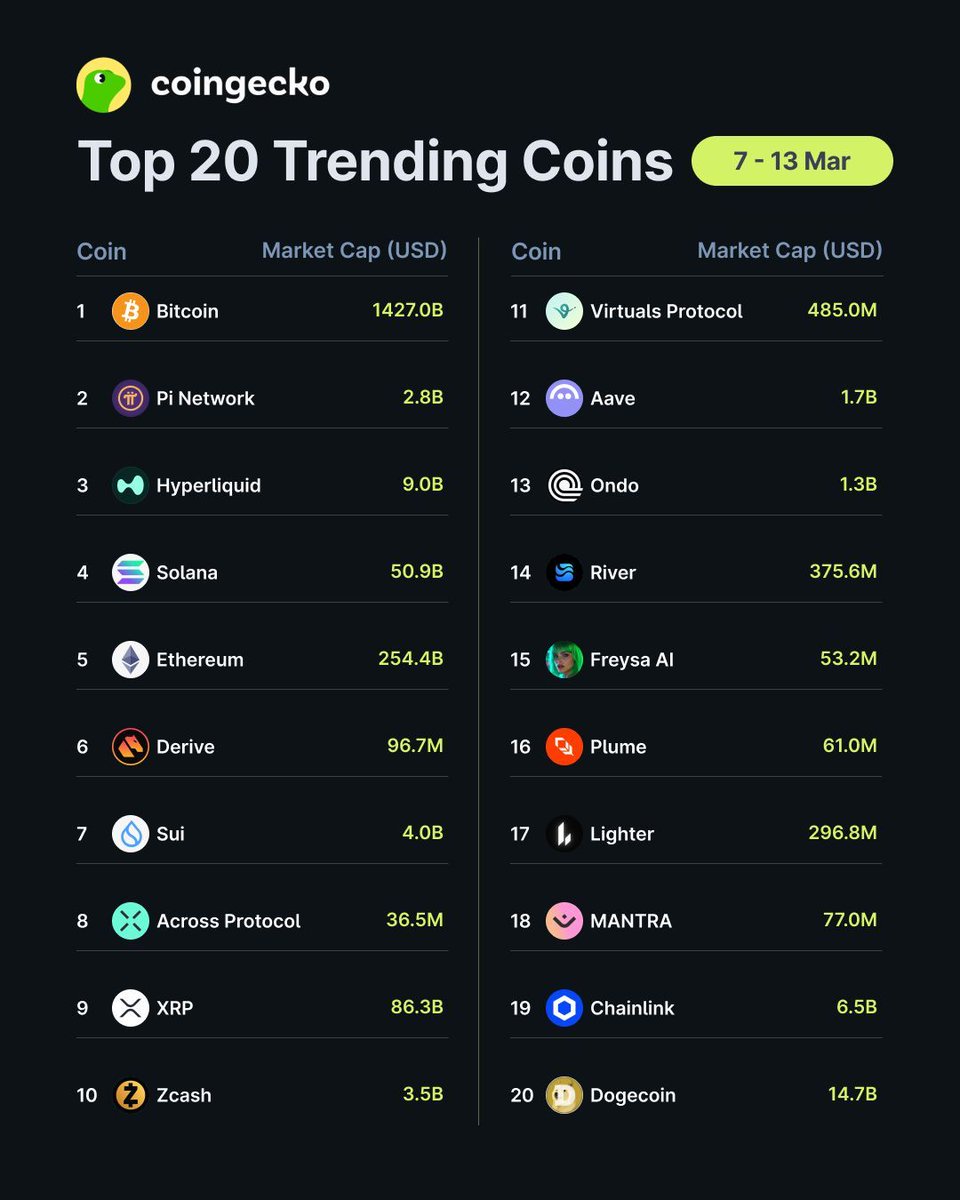Click the Ethereum diamond icon
Viewport: 960px width, 1200px height.
click(x=130, y=659)
